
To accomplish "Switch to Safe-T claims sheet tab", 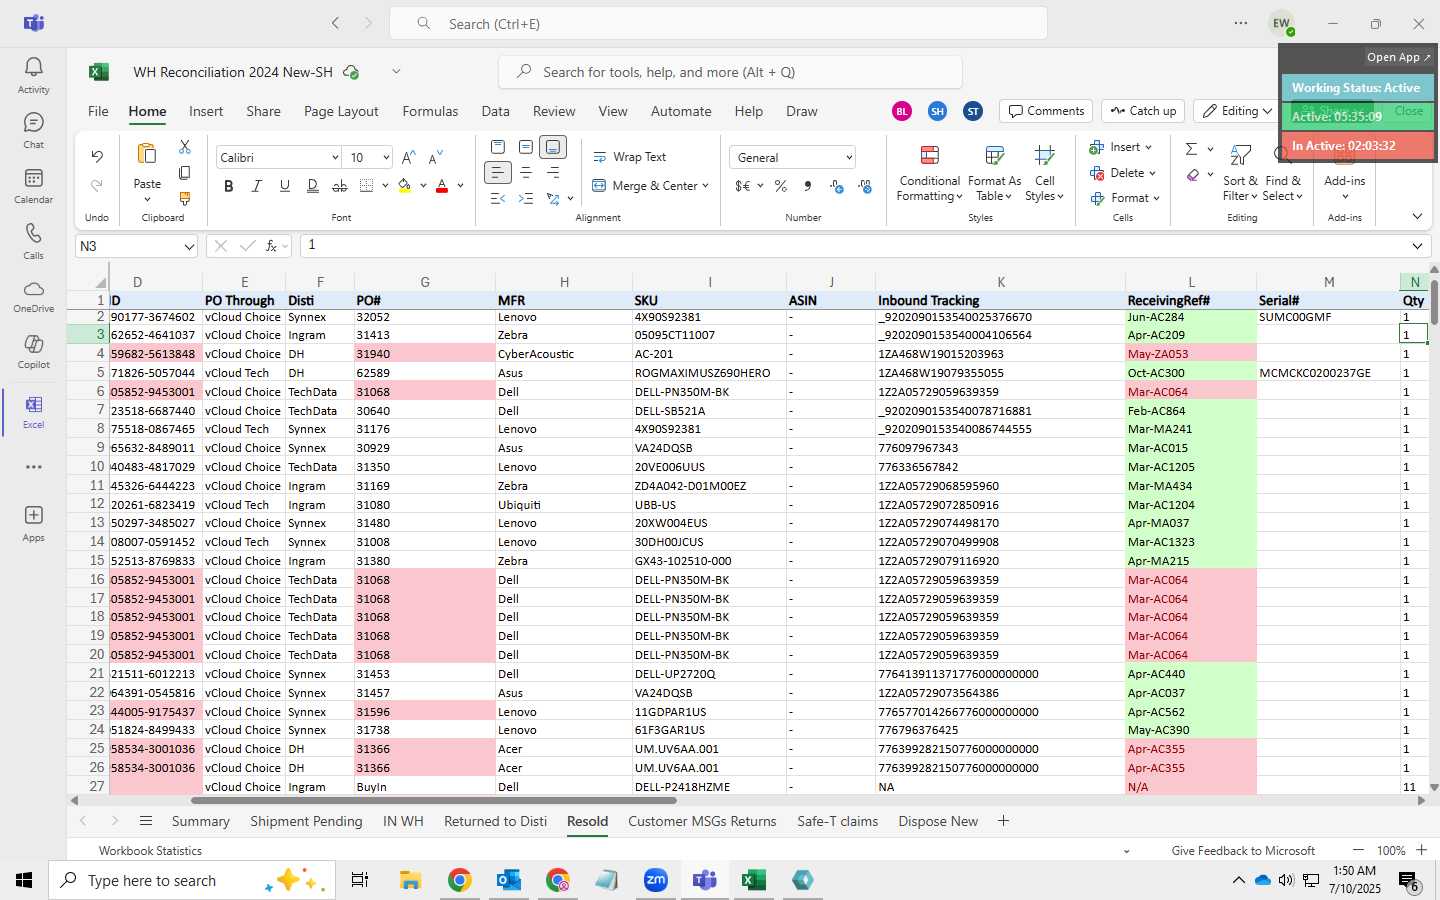I will (837, 821).
